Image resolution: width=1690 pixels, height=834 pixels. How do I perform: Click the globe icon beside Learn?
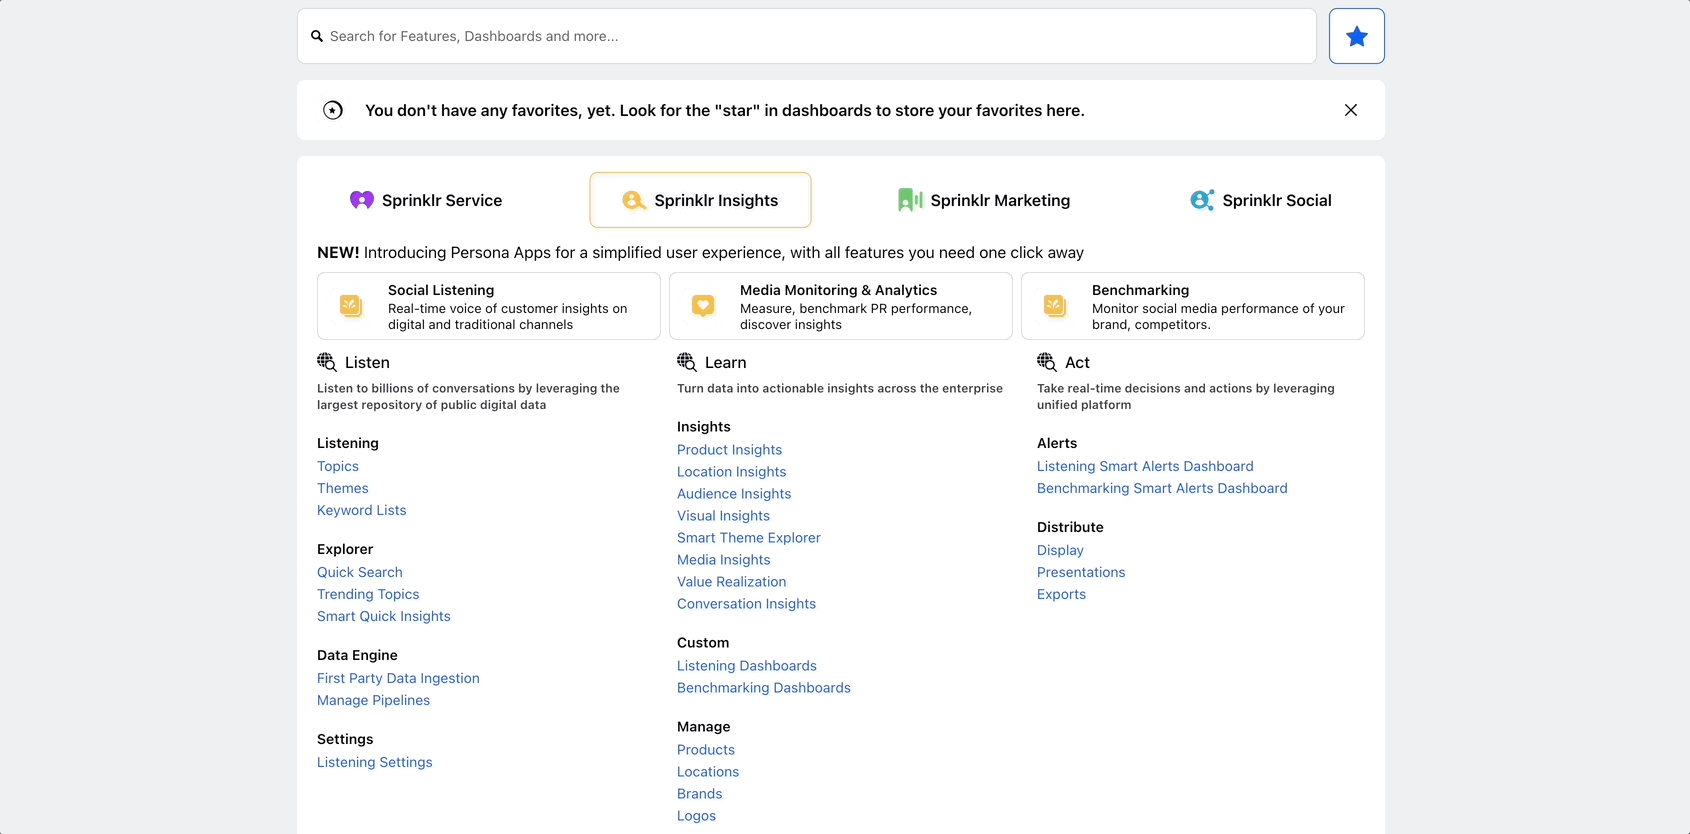point(687,362)
